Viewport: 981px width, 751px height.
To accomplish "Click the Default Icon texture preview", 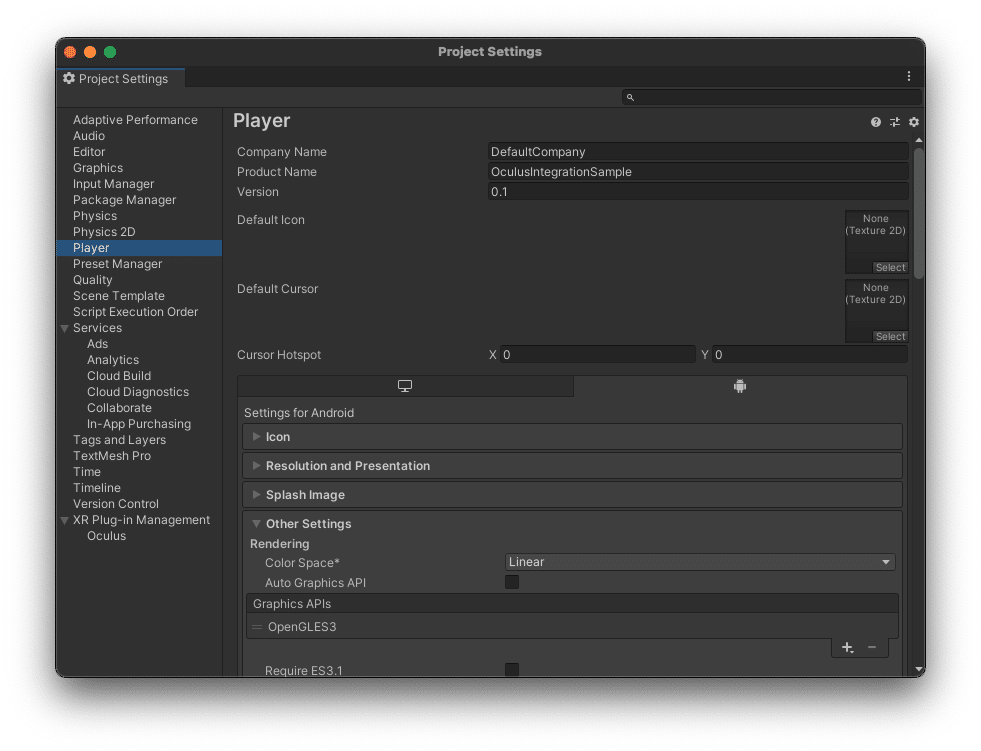I will tap(877, 242).
